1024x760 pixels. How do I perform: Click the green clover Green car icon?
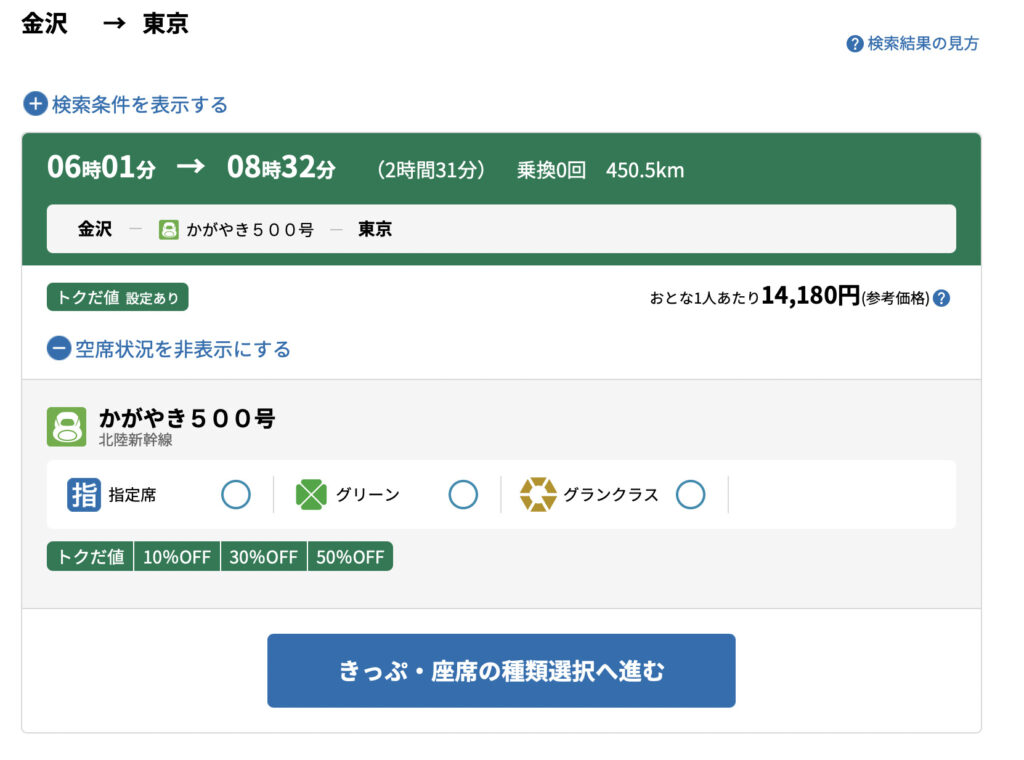(x=311, y=494)
